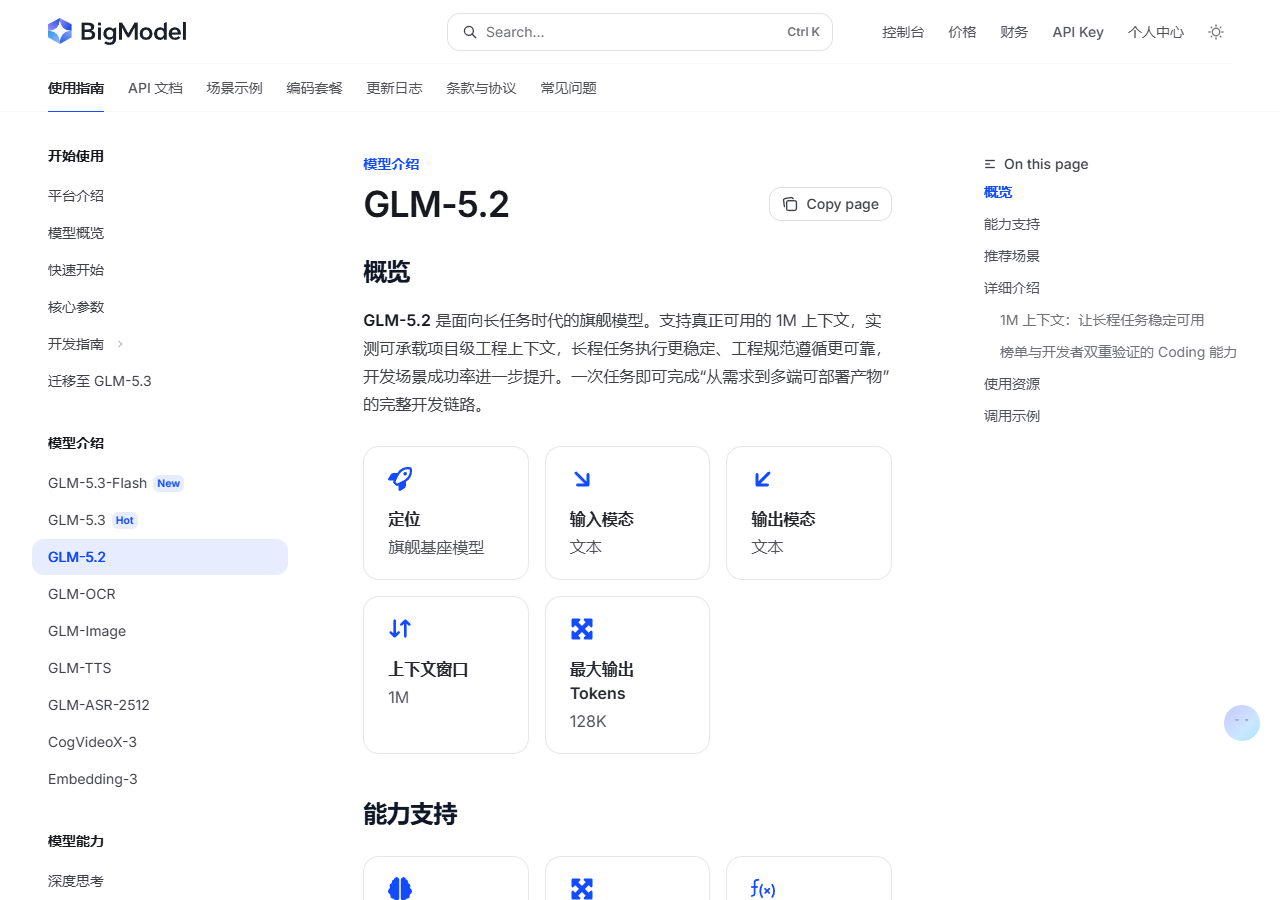Screen dimensions: 1280x900
Task: Jump to 1M 上下文 section in On this page
Action: (x=1102, y=320)
